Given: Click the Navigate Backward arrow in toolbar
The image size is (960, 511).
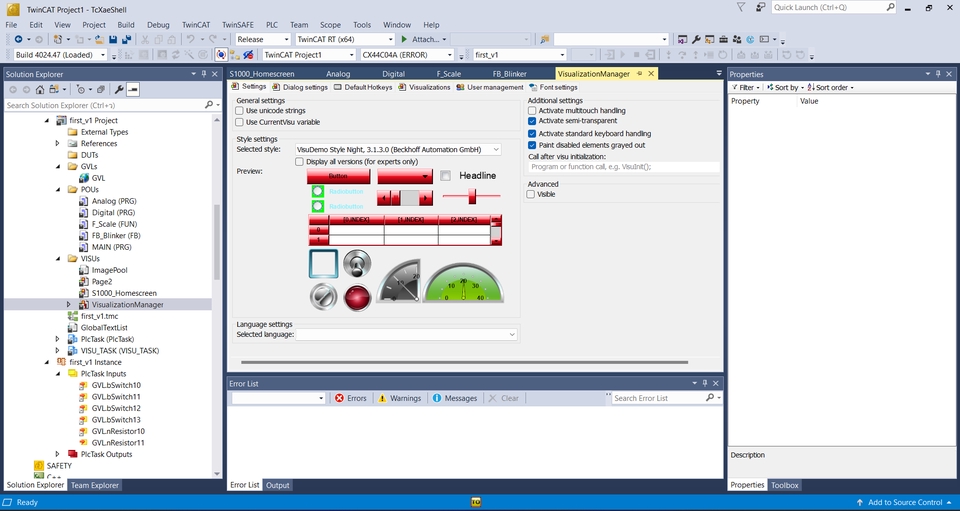Looking at the screenshot, I should [x=18, y=39].
